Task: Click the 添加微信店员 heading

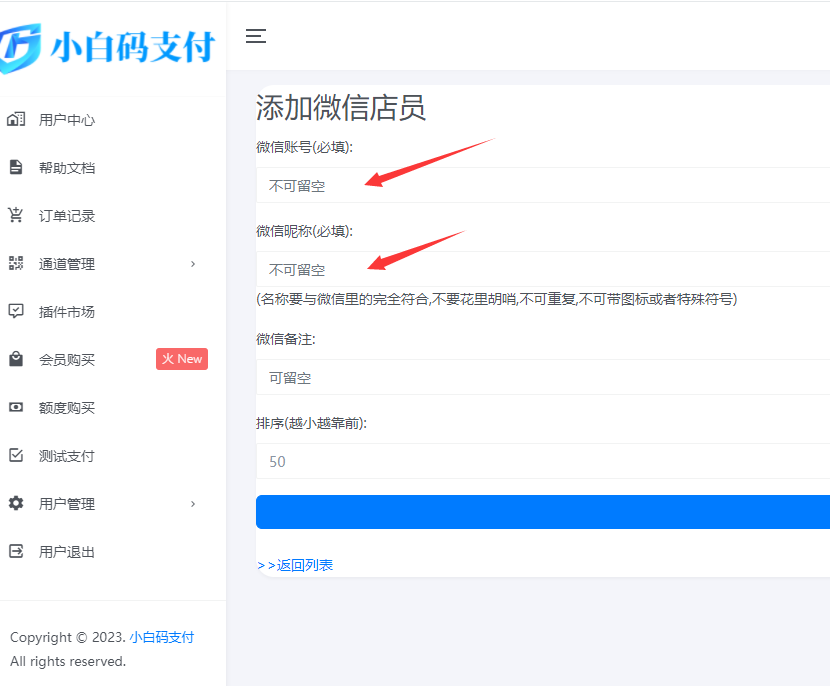Action: [x=341, y=107]
